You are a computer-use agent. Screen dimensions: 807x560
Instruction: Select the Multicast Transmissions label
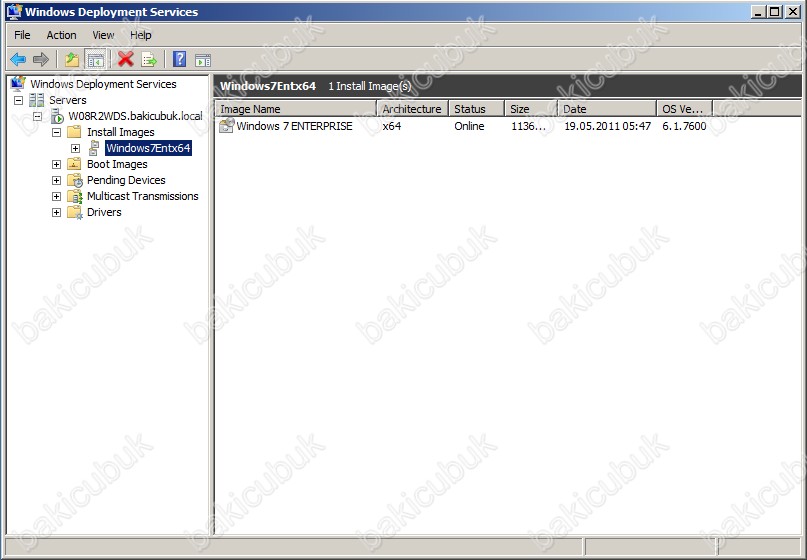point(143,196)
